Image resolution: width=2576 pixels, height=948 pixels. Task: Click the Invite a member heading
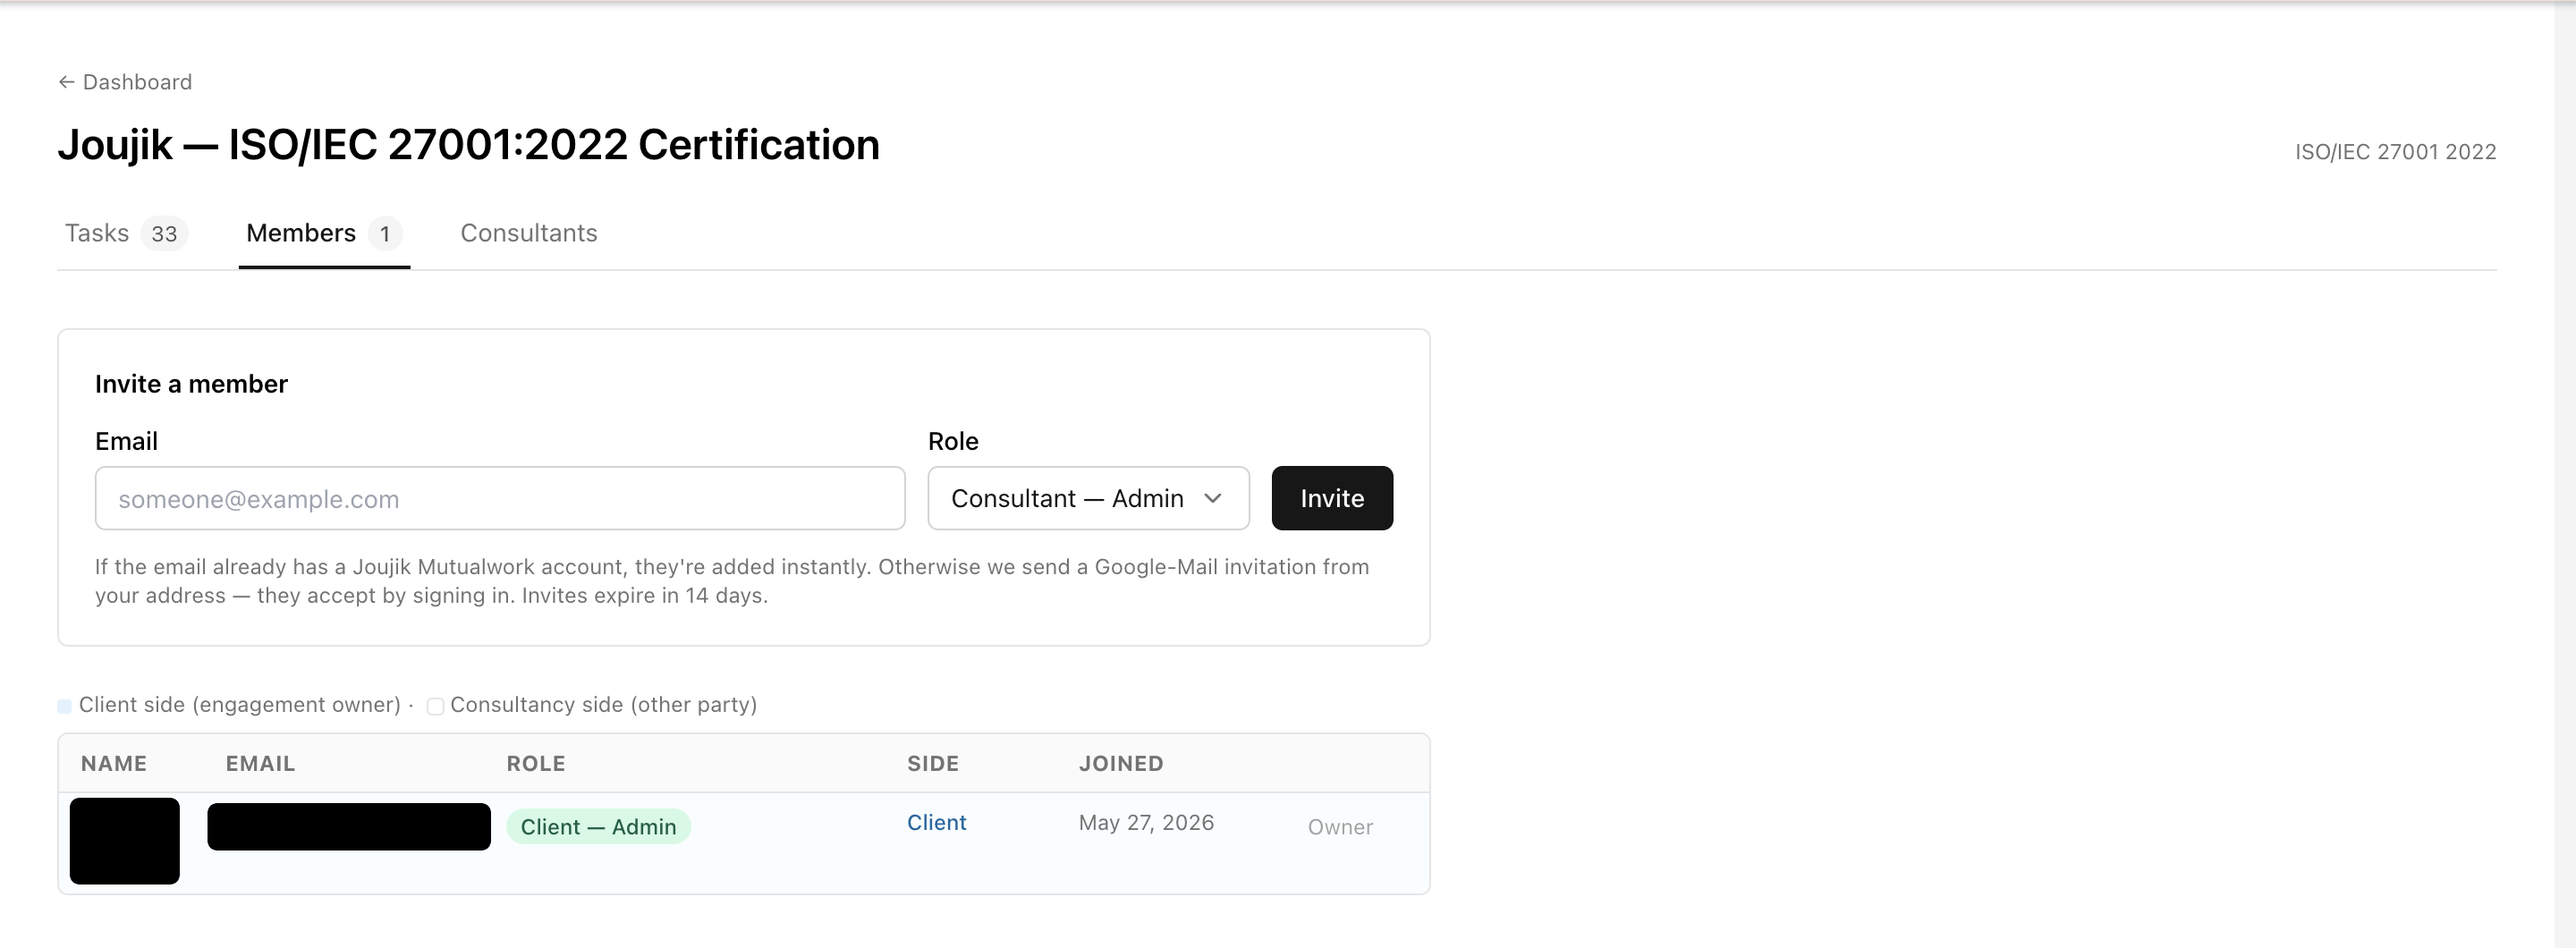coord(191,384)
